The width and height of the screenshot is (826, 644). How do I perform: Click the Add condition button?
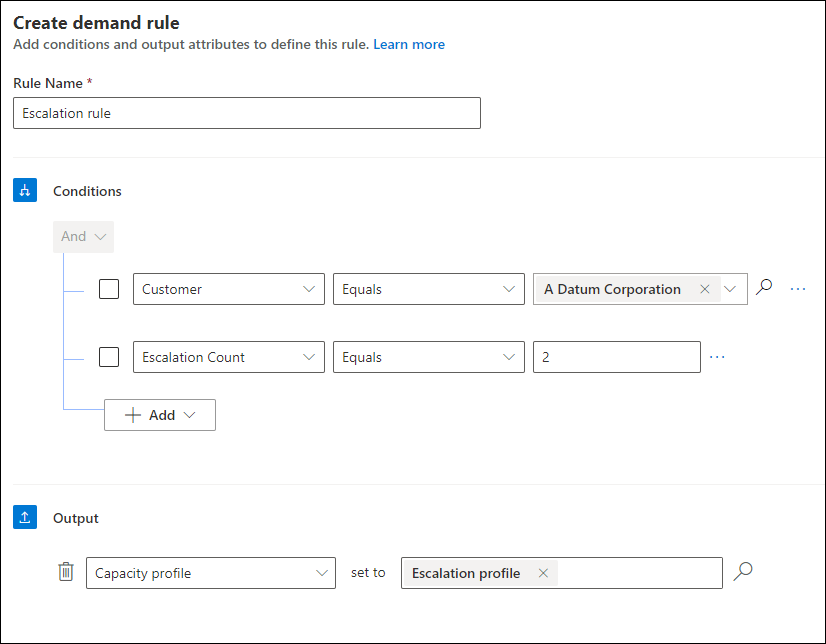pyautogui.click(x=160, y=415)
